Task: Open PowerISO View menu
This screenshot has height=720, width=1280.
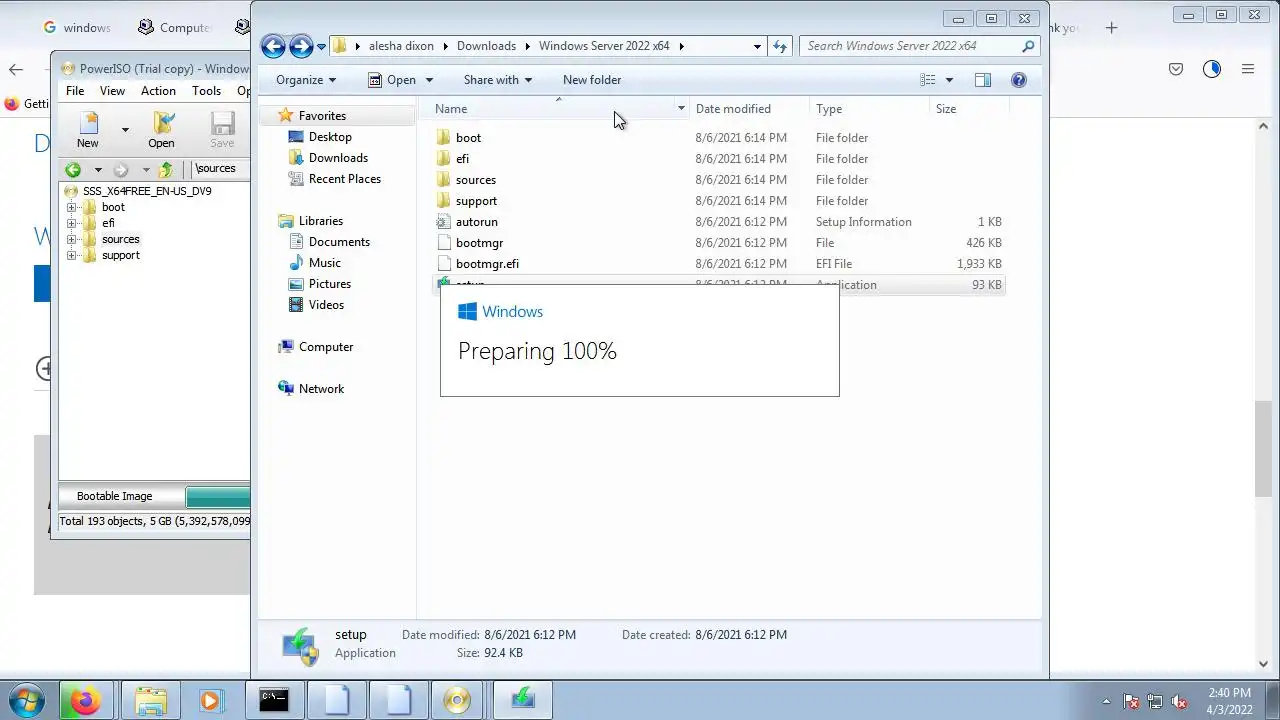Action: pyautogui.click(x=112, y=91)
